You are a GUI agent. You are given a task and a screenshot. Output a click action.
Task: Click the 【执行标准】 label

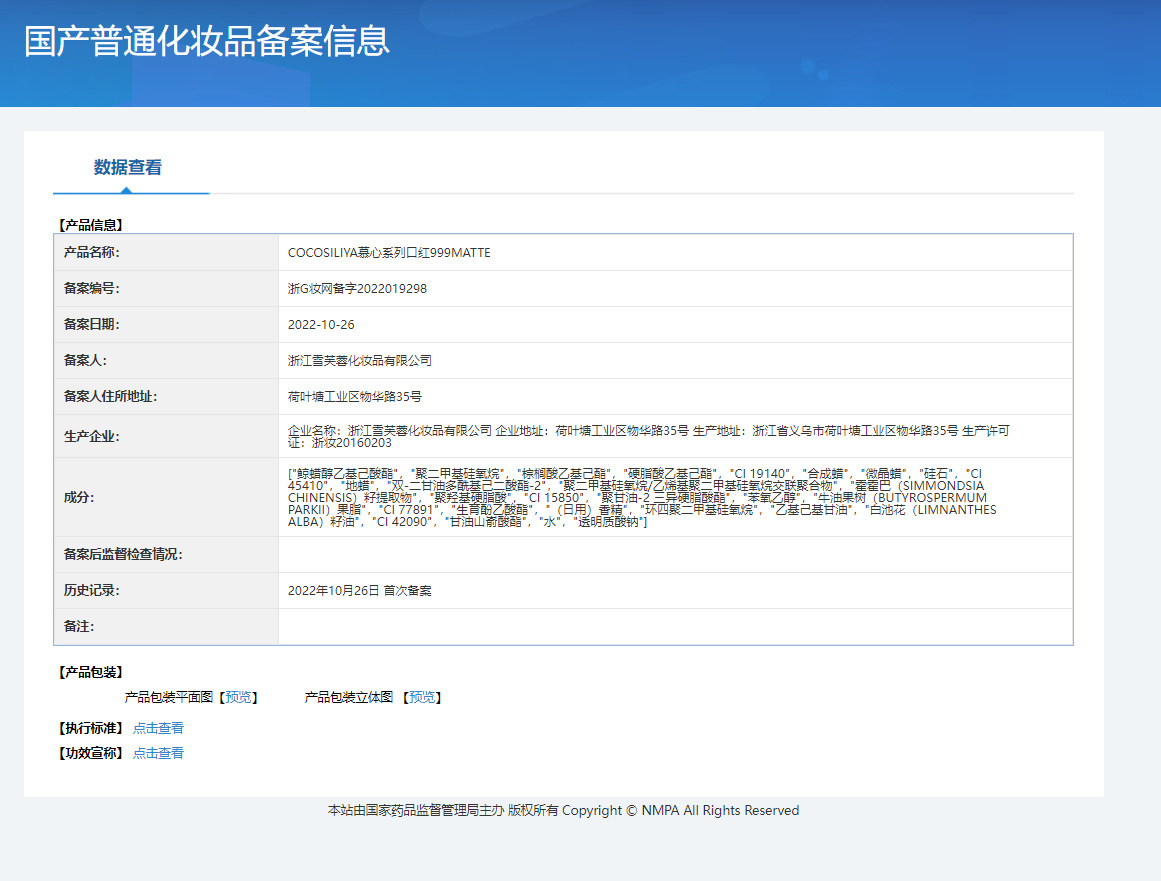point(90,728)
